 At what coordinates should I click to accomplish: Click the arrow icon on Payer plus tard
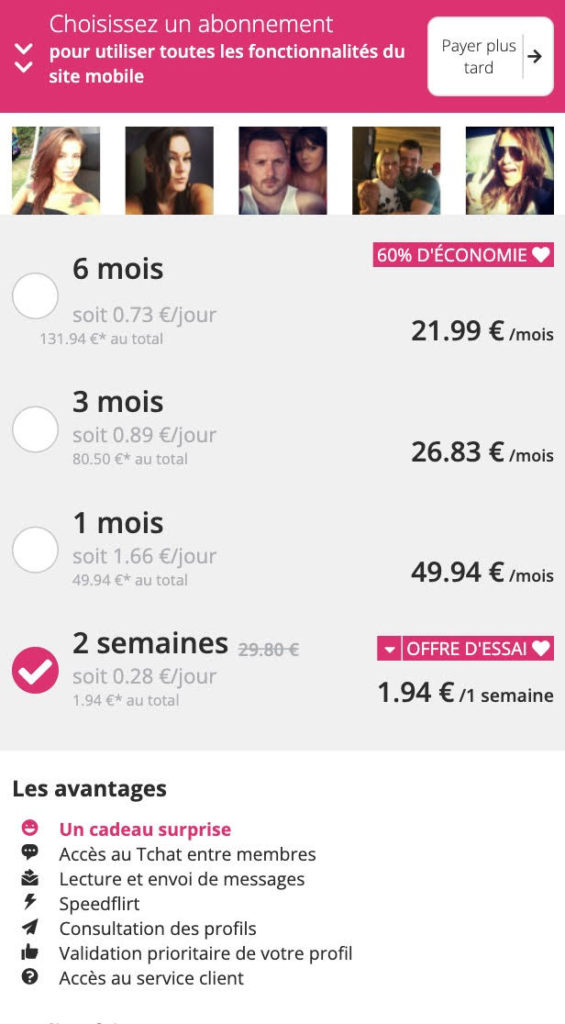pos(534,57)
